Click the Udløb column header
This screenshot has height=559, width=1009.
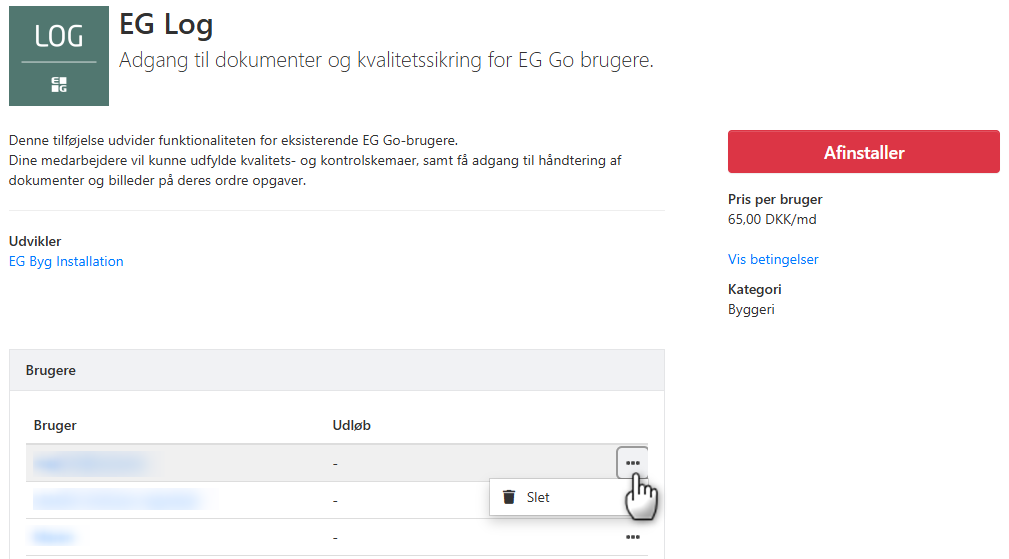click(351, 425)
